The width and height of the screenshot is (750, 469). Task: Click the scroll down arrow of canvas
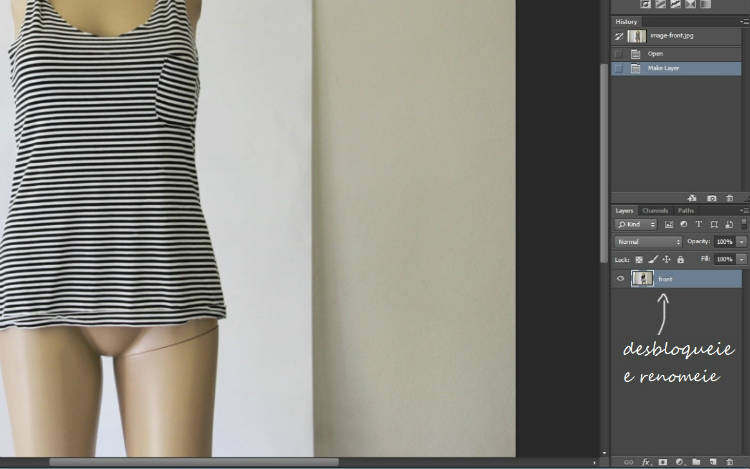coord(604,452)
